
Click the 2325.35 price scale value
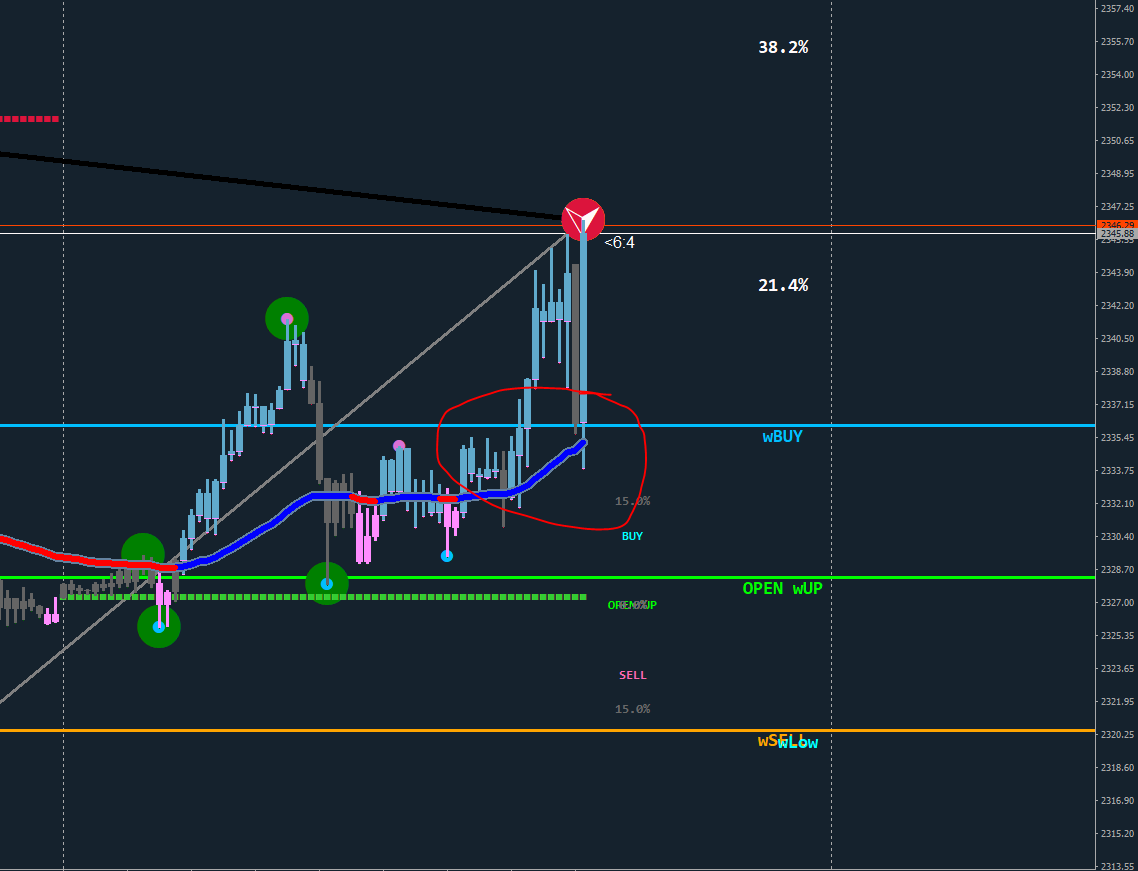pyautogui.click(x=1117, y=635)
